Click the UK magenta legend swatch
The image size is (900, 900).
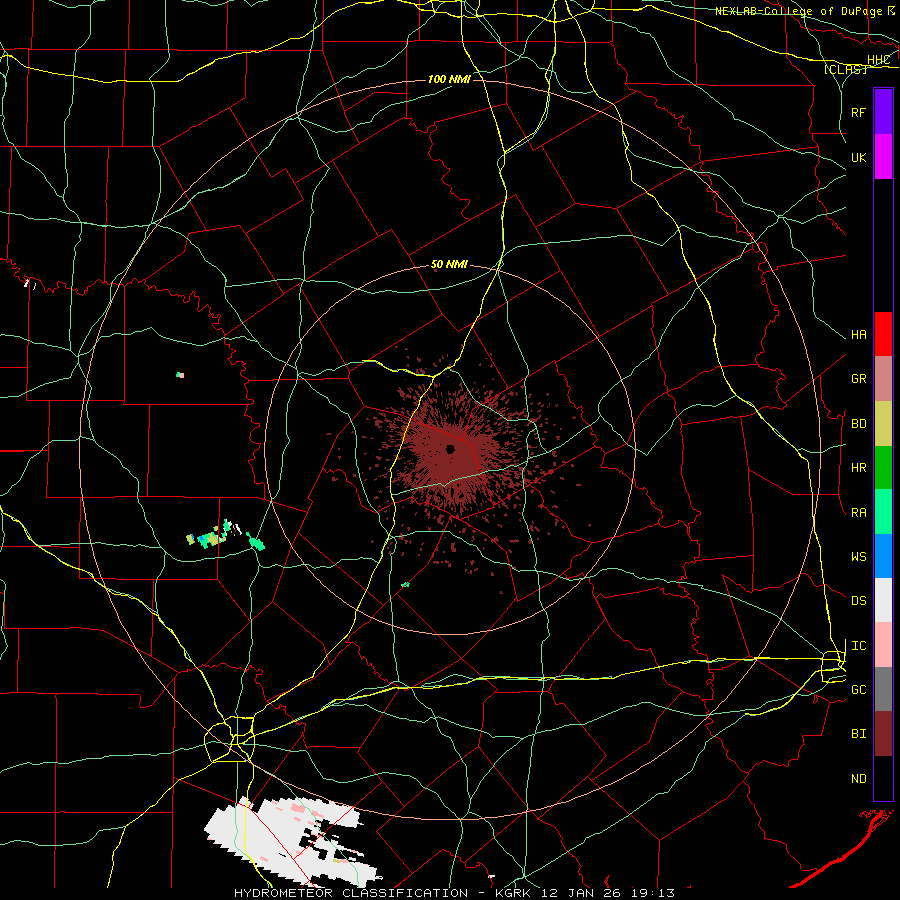pyautogui.click(x=883, y=157)
